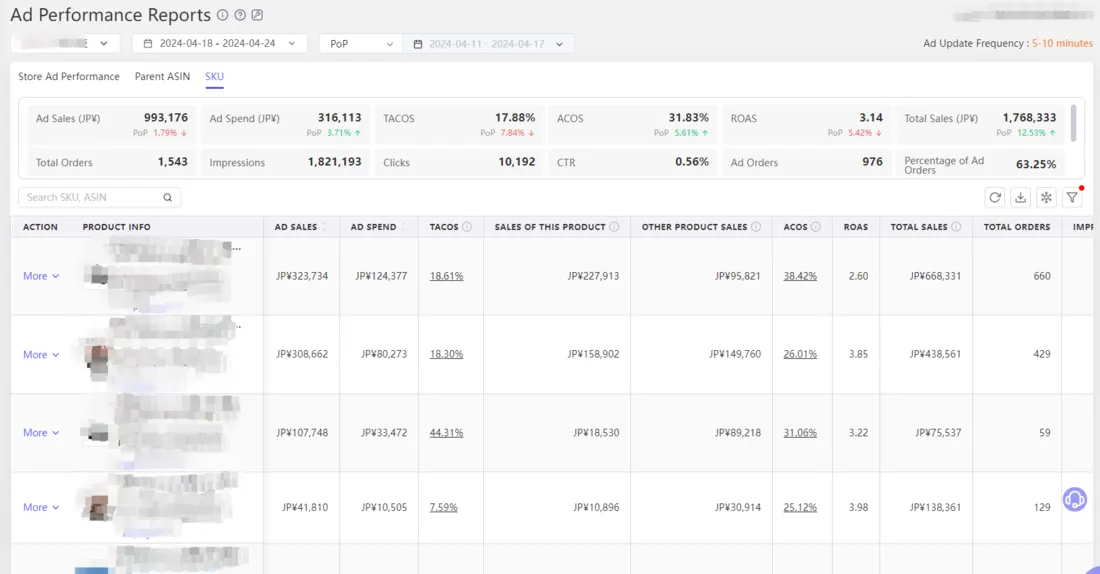Open the 2024-04-11 - 2024-04-17 comparison dropdown
The height and width of the screenshot is (574, 1100).
(x=488, y=44)
